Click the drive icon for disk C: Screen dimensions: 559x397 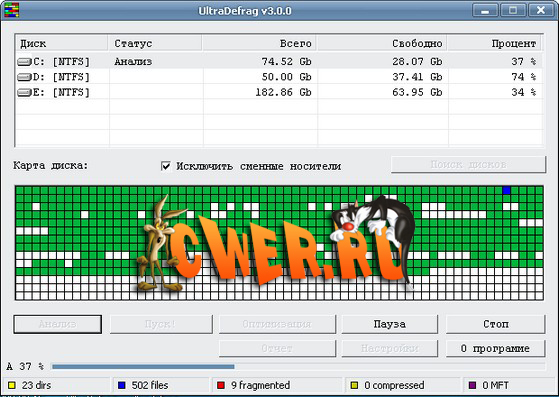click(24, 62)
